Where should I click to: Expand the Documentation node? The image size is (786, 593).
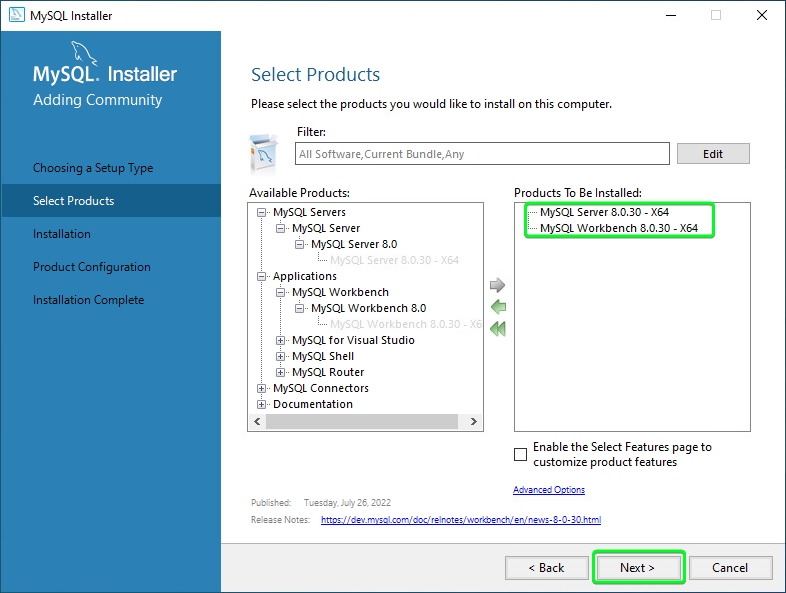[261, 405]
